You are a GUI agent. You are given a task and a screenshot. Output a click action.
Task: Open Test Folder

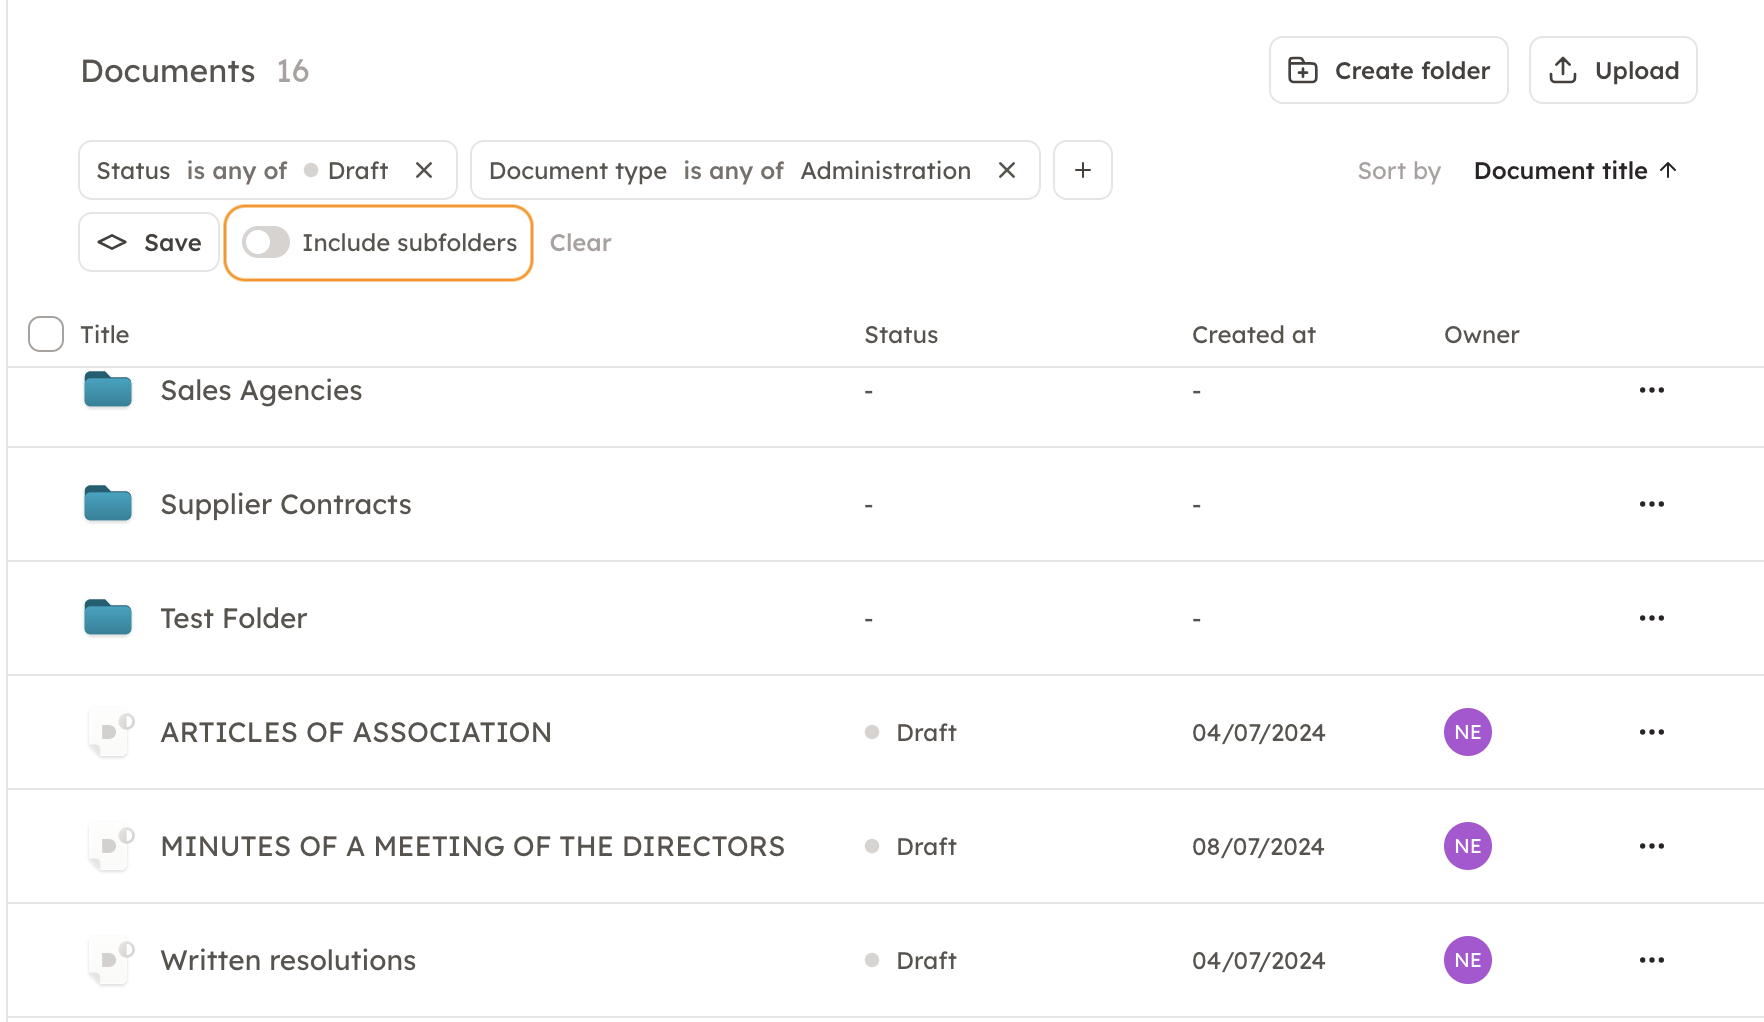(x=233, y=619)
